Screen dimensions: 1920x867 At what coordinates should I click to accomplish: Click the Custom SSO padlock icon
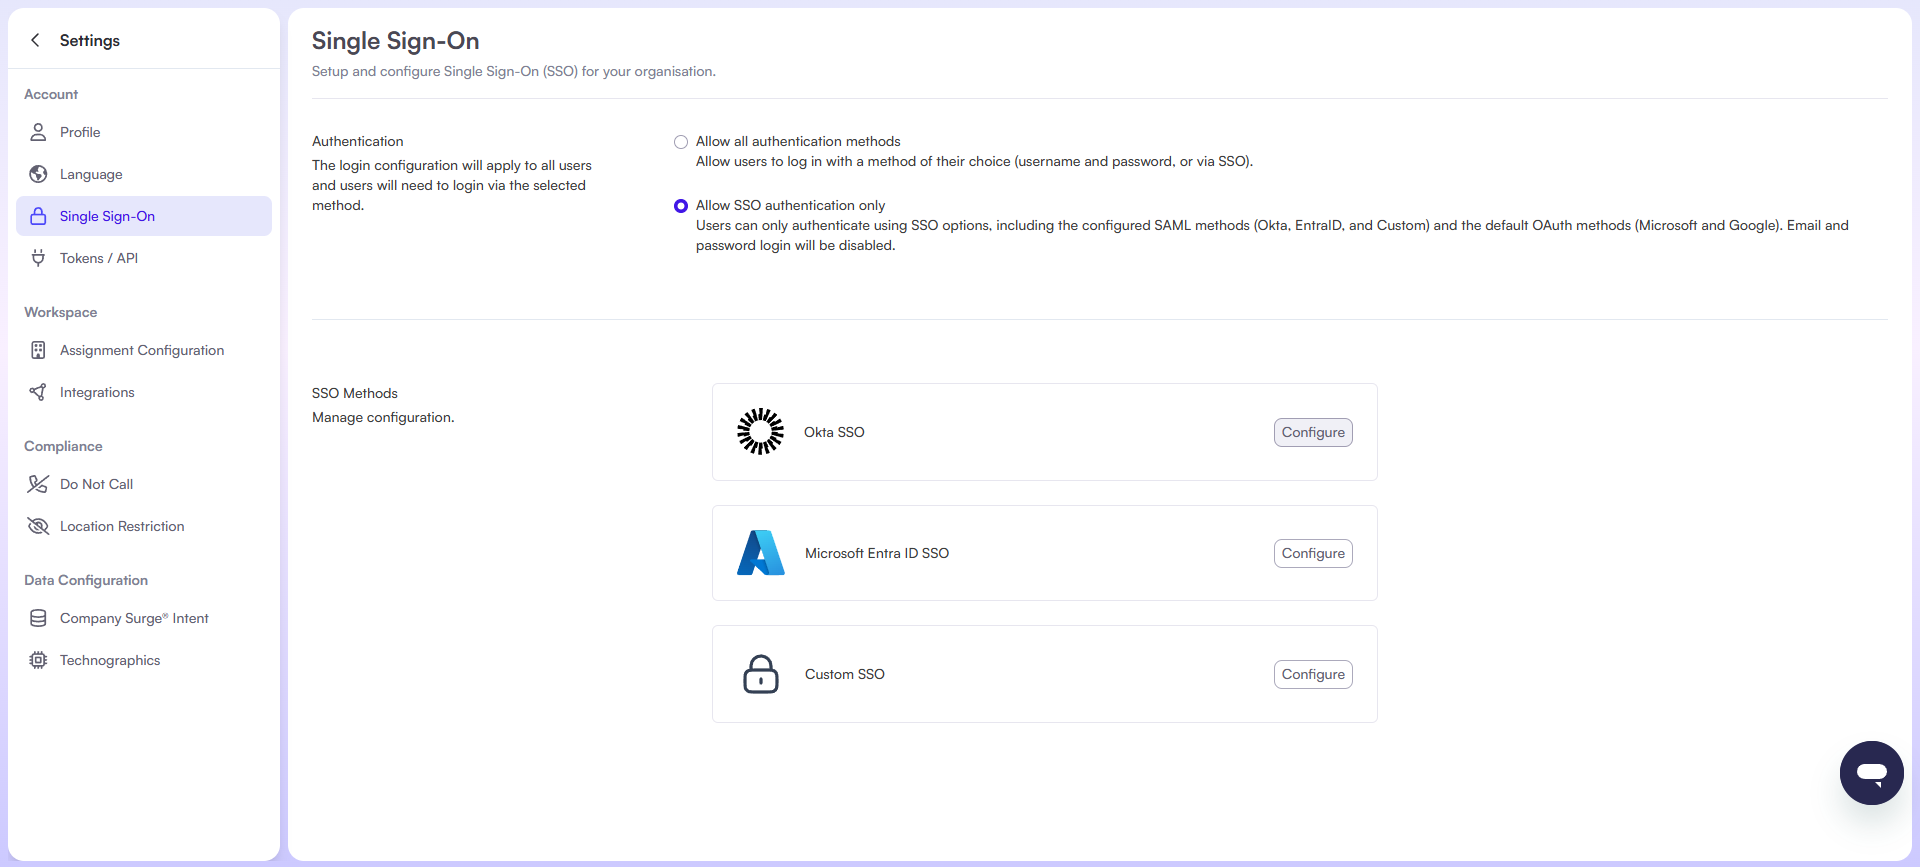coord(760,674)
